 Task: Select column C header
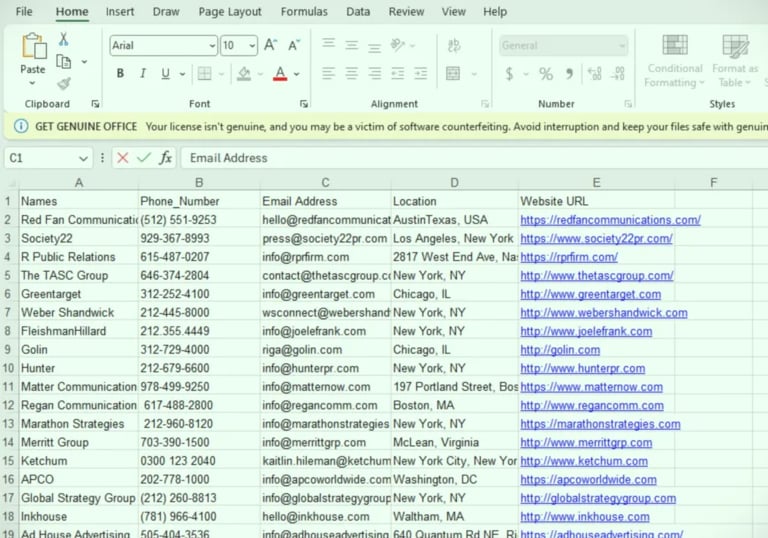click(325, 183)
